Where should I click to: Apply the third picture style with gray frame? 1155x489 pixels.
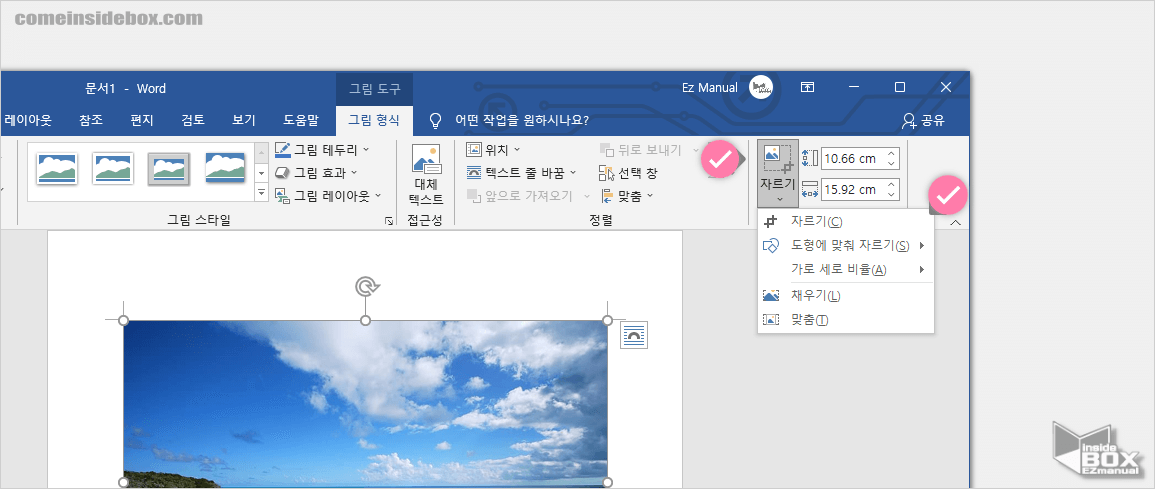coord(169,169)
